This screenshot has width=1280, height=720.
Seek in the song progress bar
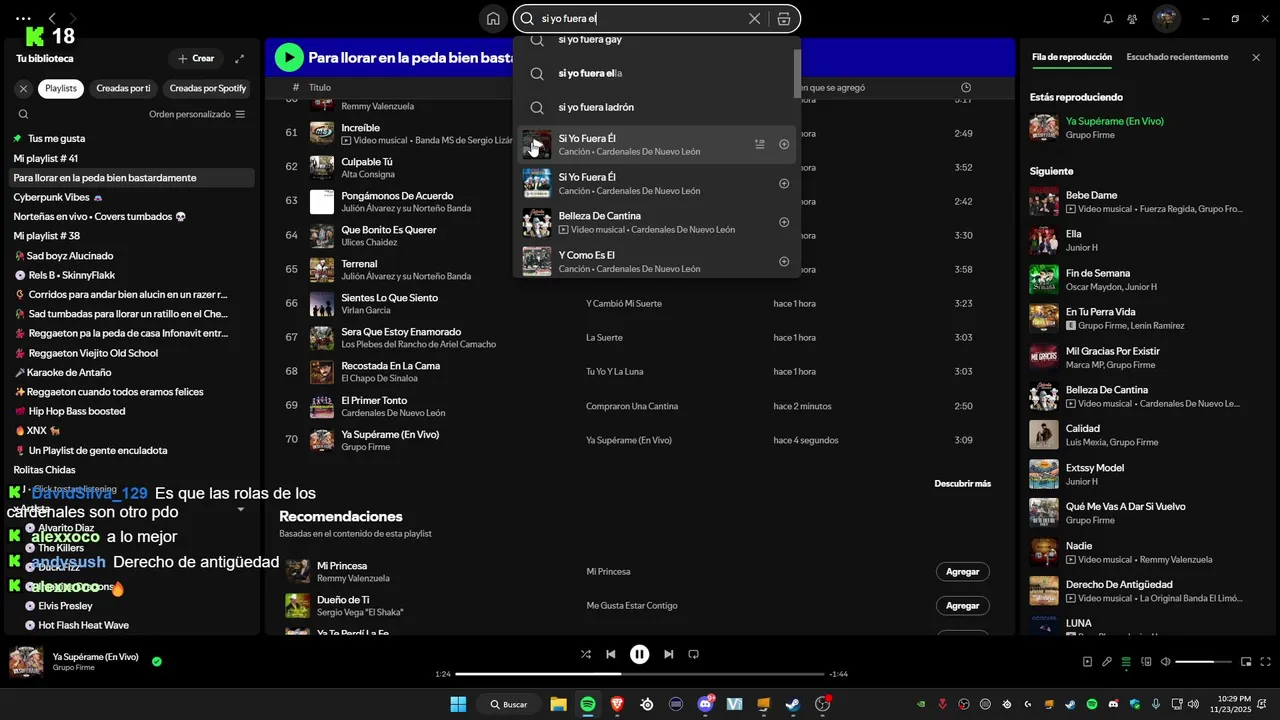click(x=640, y=674)
